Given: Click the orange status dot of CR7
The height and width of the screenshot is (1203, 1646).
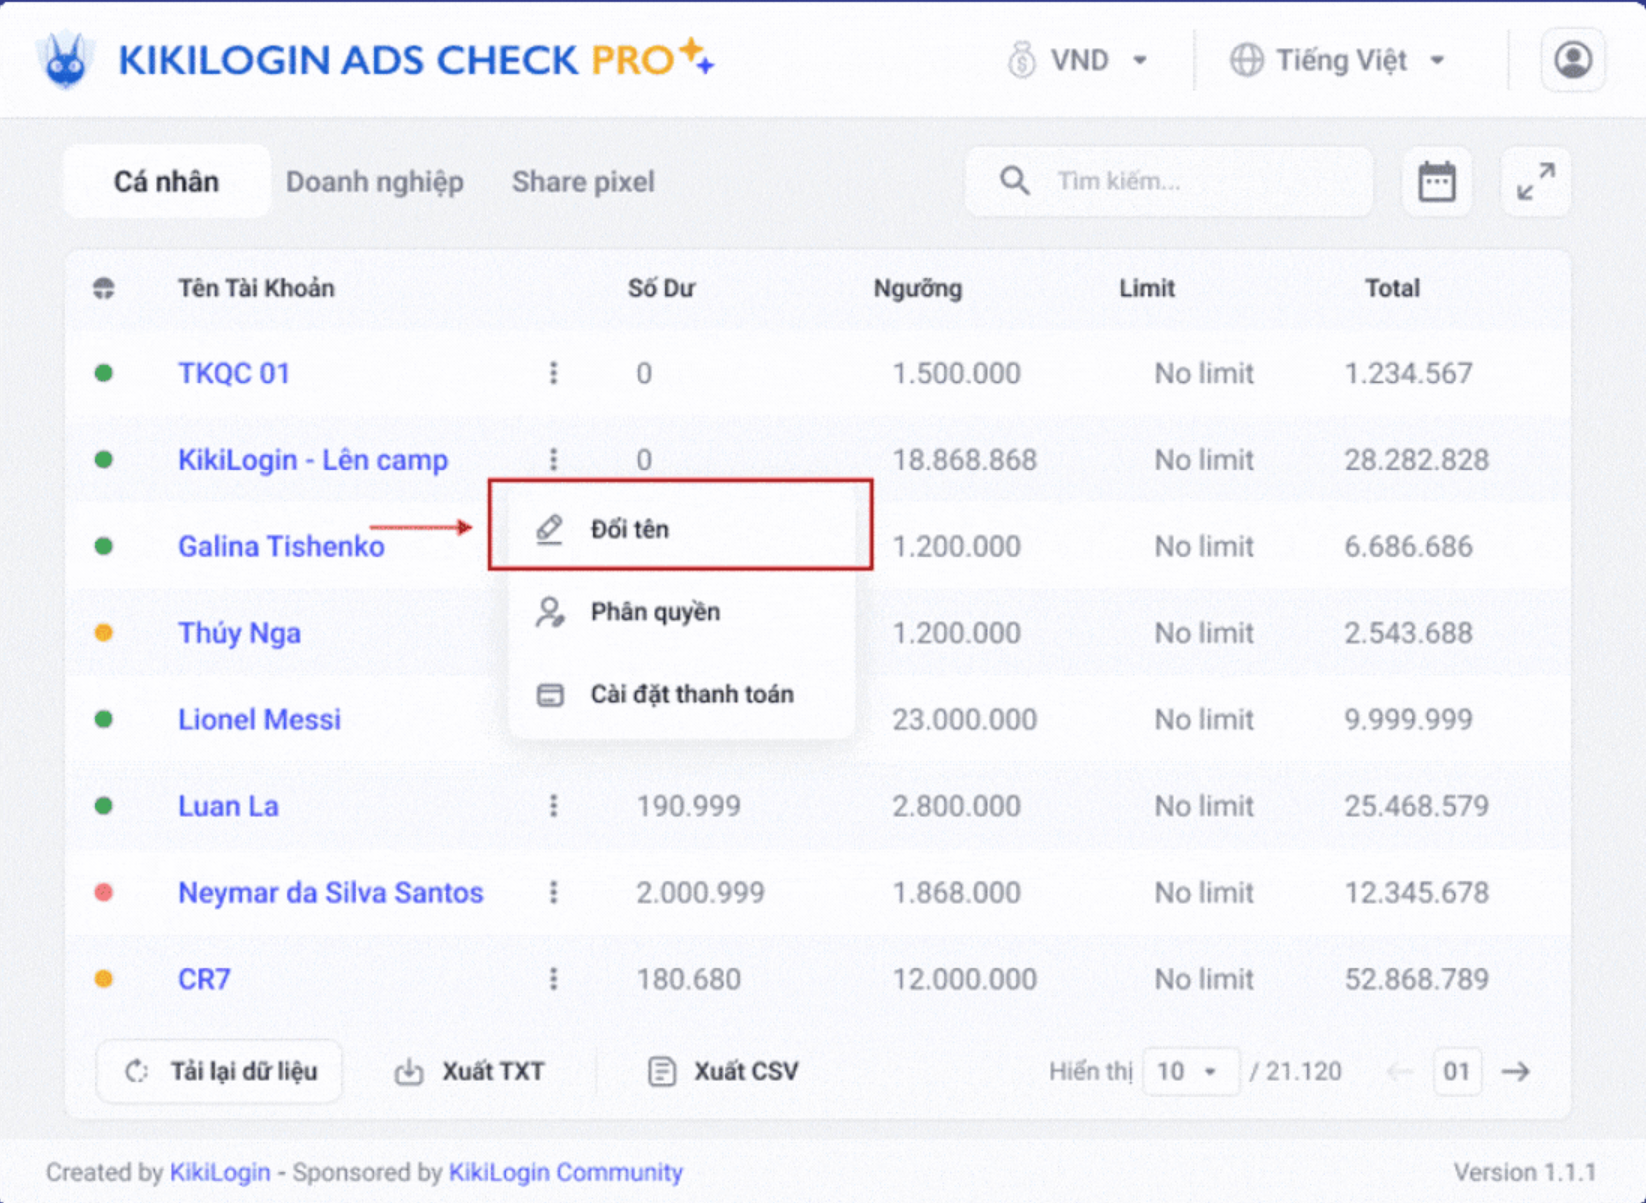Looking at the screenshot, I should pos(104,979).
